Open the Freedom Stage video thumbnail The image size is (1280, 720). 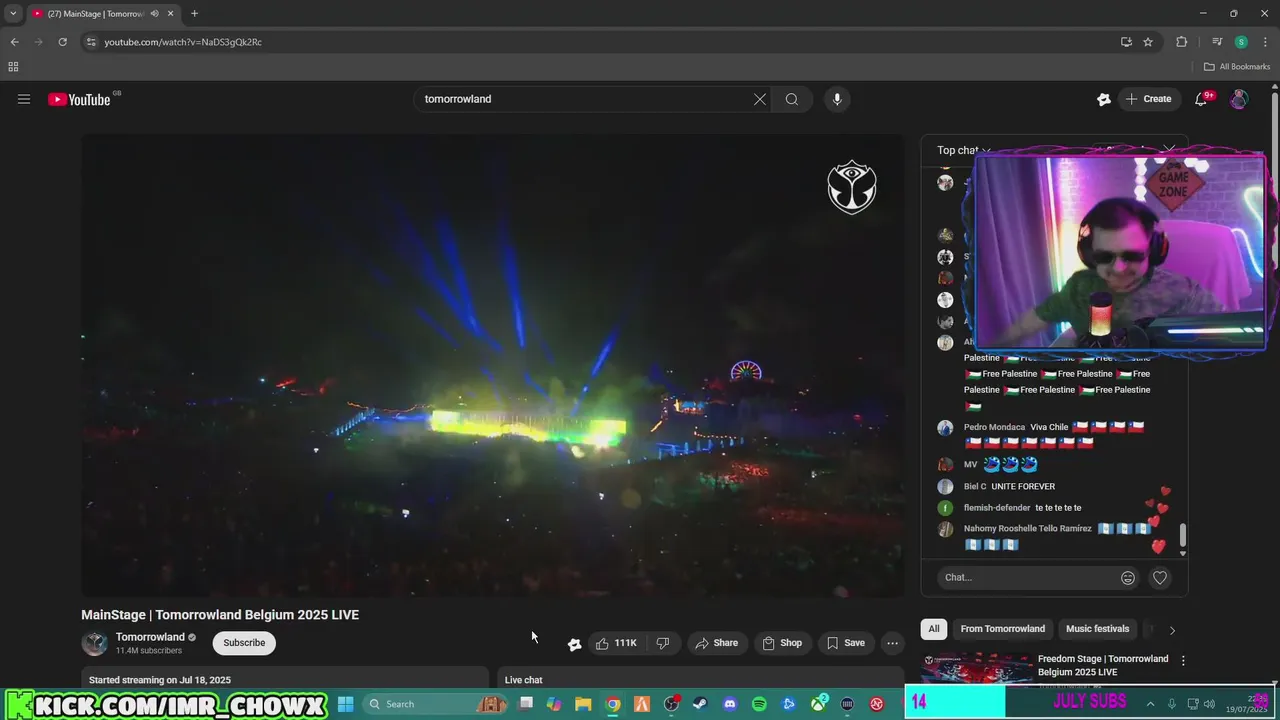point(976,668)
